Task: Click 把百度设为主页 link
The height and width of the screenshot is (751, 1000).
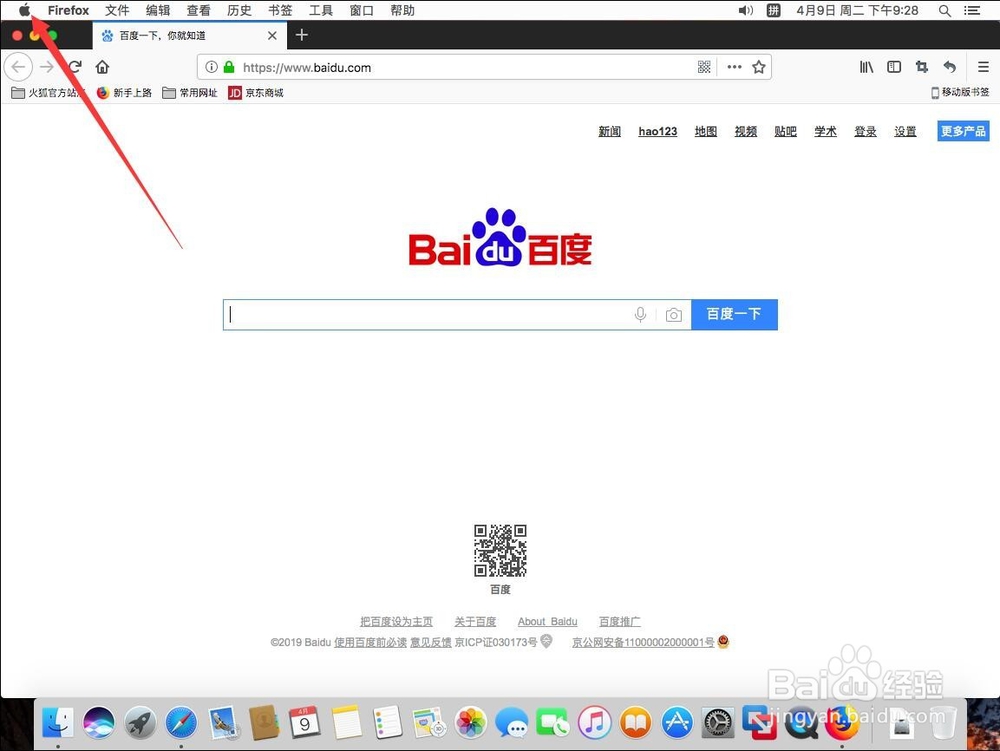Action: pyautogui.click(x=396, y=622)
